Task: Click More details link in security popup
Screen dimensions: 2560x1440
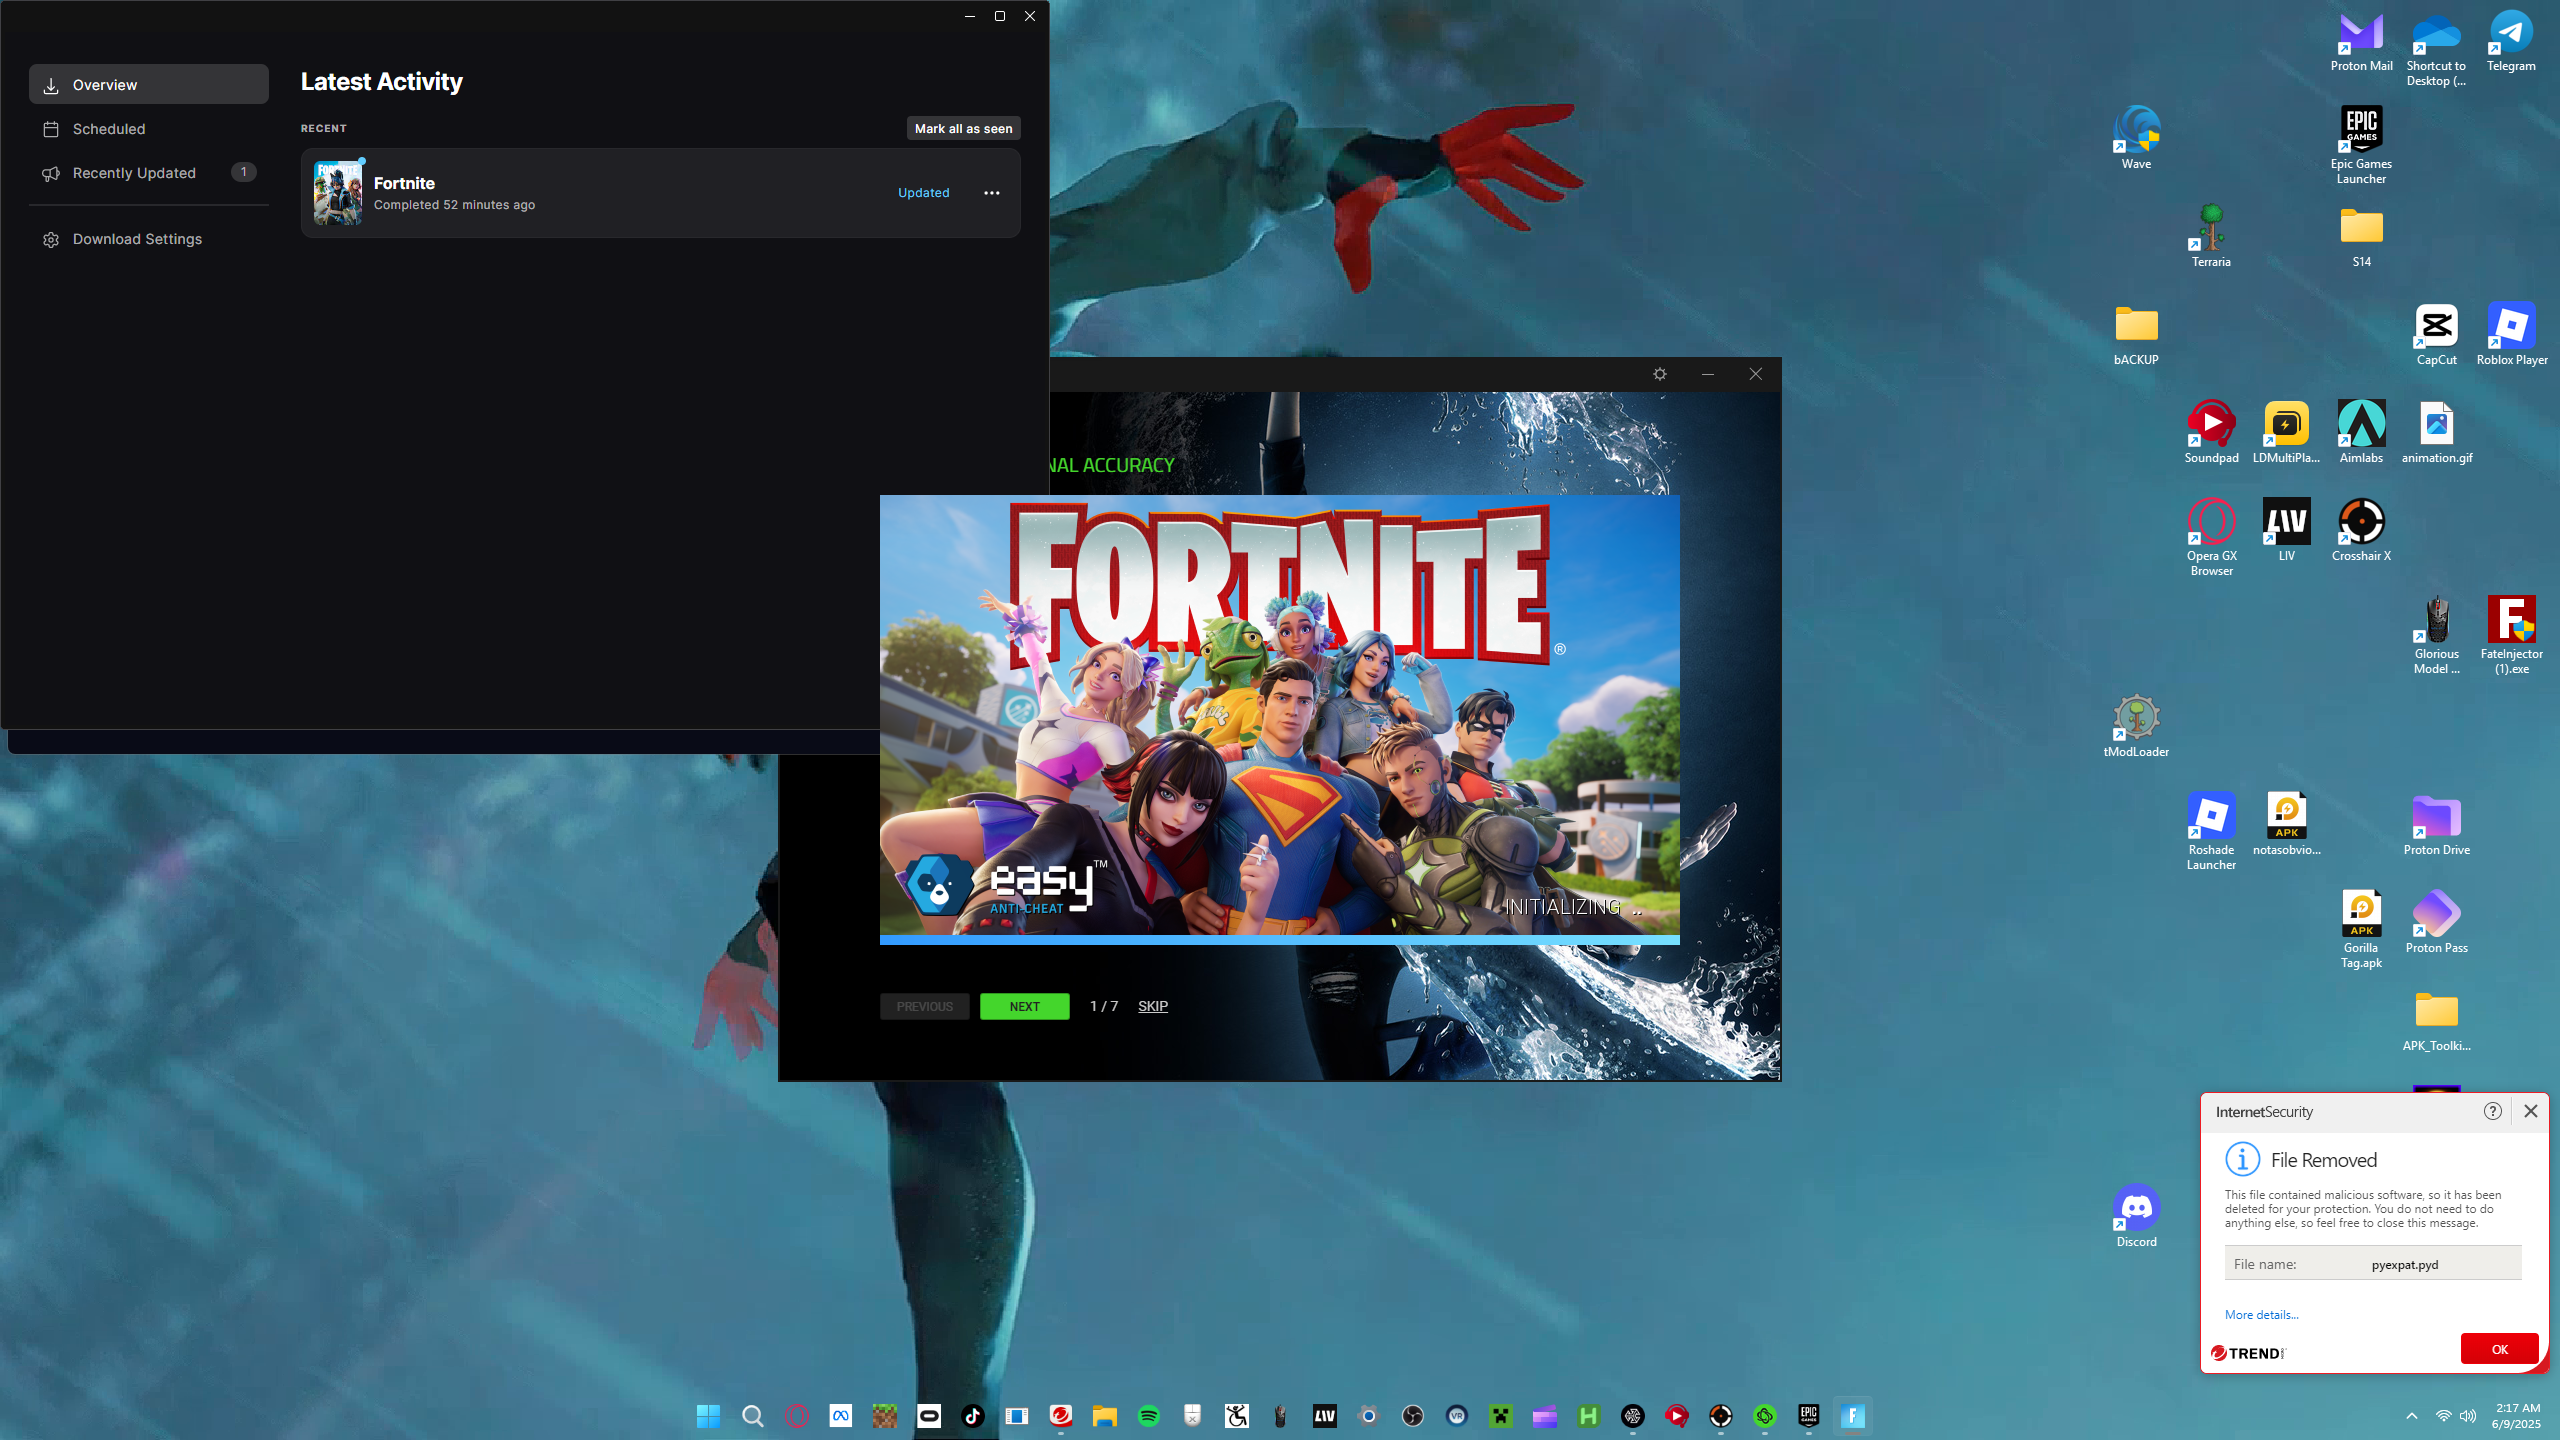Action: click(x=2261, y=1315)
